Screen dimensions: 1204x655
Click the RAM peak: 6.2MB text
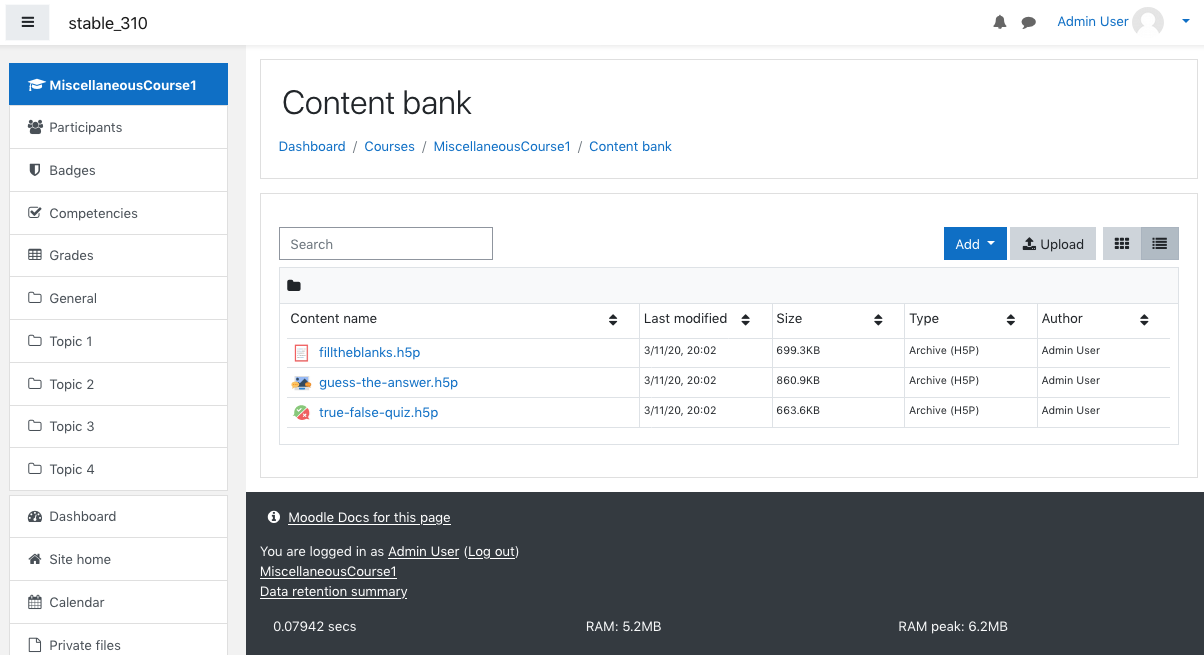pyautogui.click(x=953, y=626)
